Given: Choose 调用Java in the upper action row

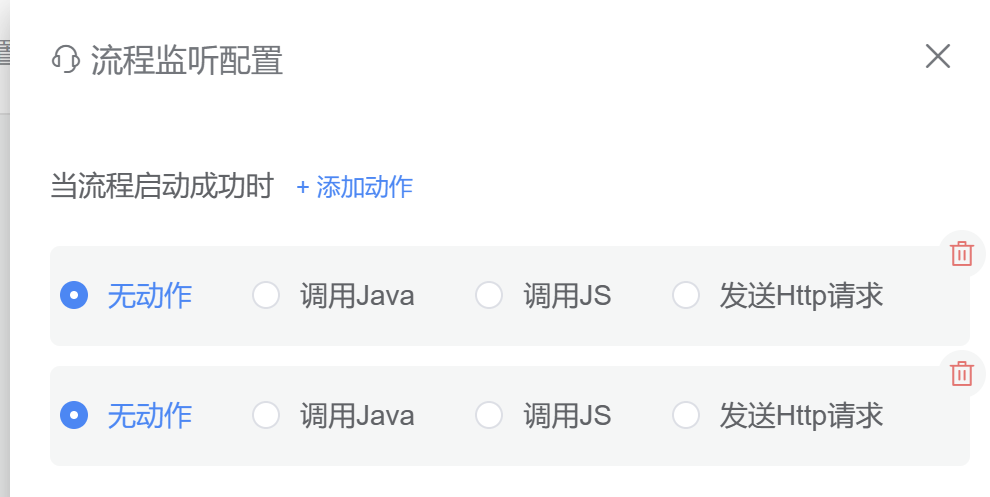Looking at the screenshot, I should pyautogui.click(x=266, y=295).
